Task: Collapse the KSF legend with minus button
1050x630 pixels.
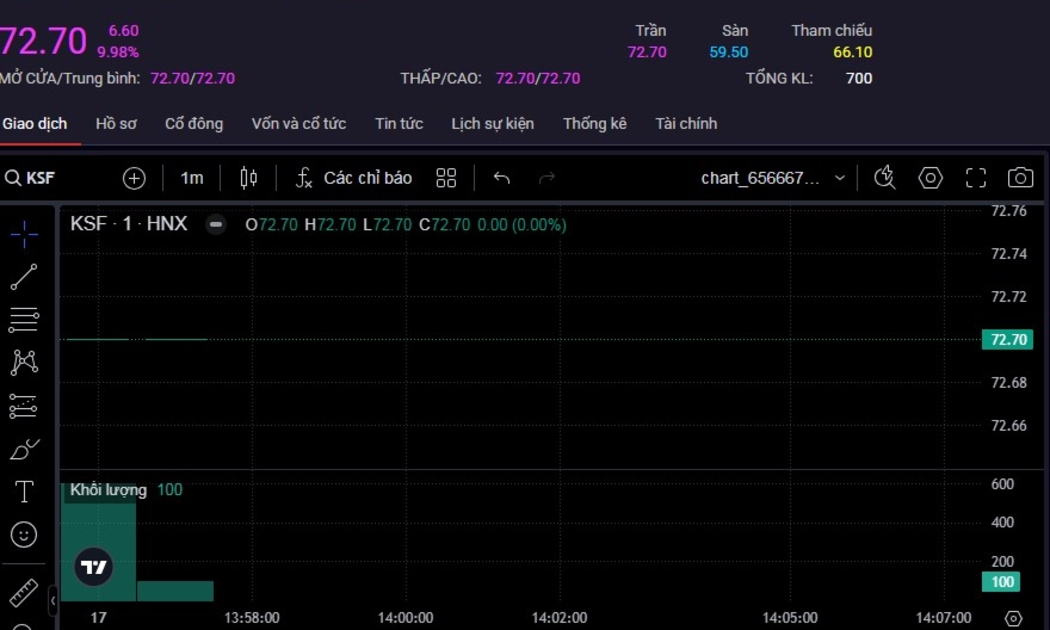Action: click(x=216, y=225)
